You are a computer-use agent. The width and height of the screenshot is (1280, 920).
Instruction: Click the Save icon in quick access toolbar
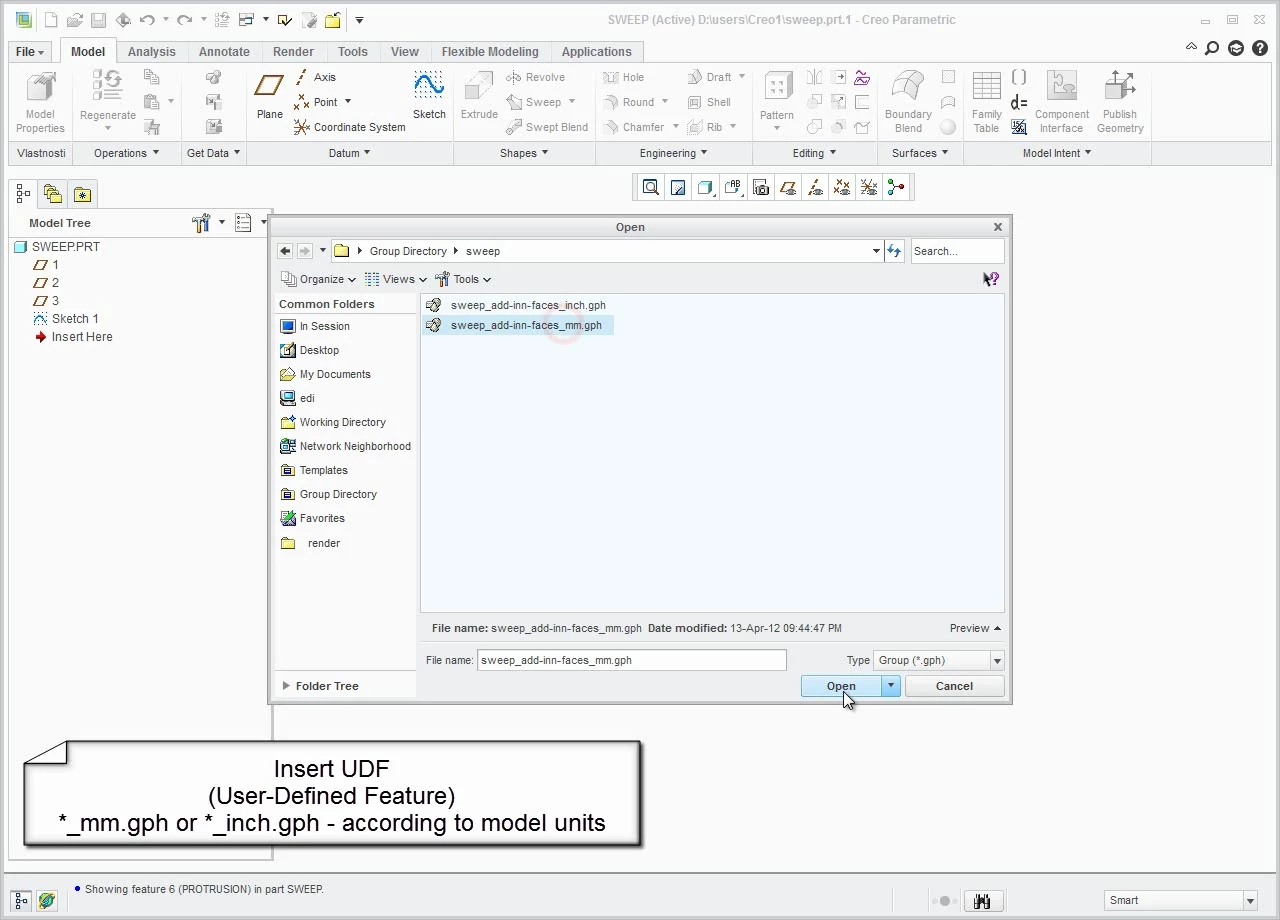tap(98, 20)
